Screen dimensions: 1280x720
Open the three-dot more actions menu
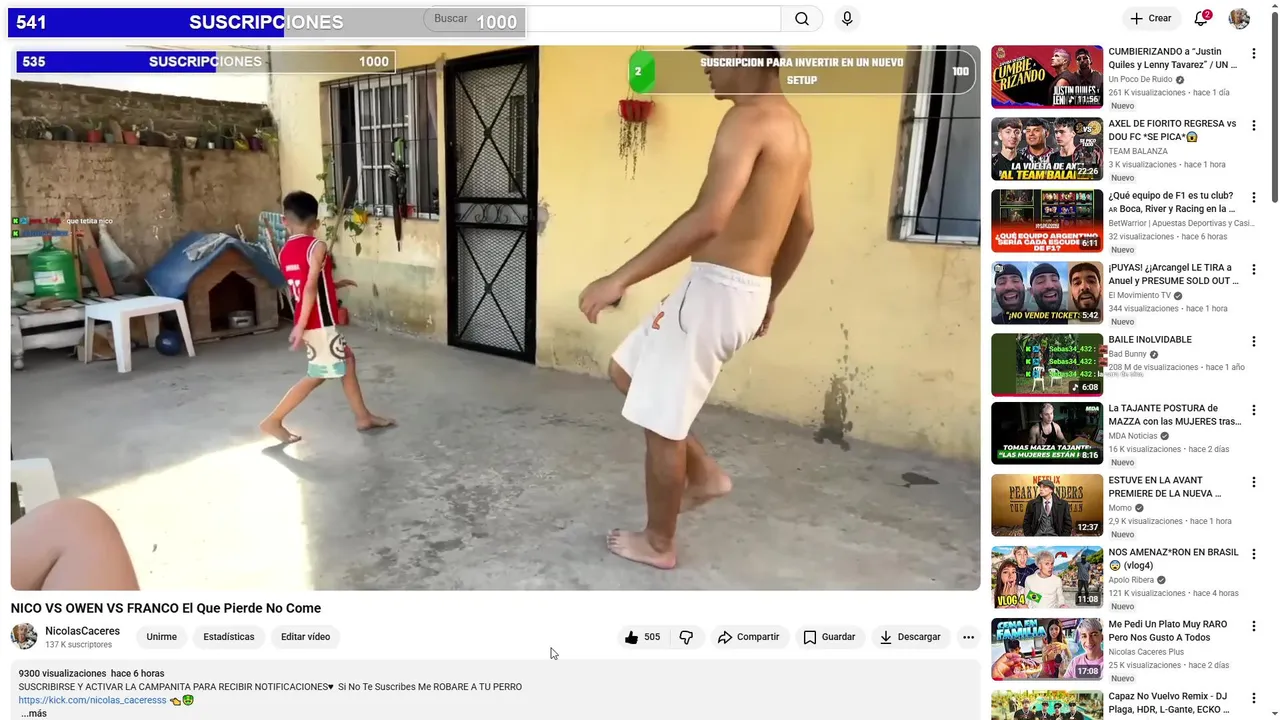point(968,637)
